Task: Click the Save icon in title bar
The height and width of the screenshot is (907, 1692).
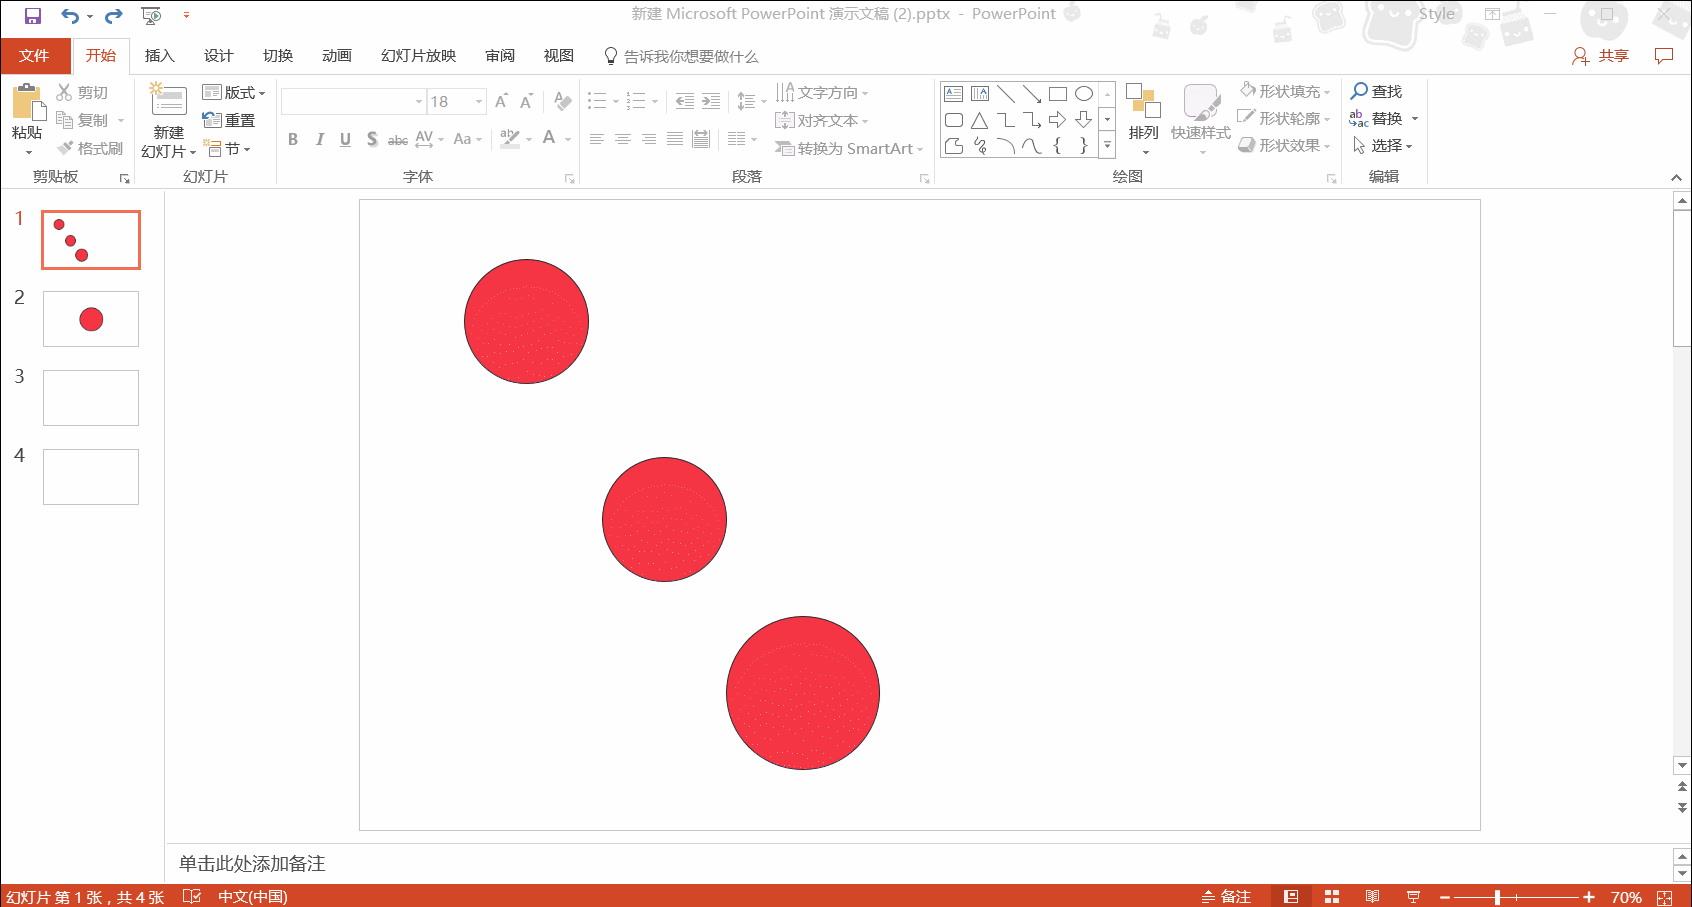Action: pos(33,16)
